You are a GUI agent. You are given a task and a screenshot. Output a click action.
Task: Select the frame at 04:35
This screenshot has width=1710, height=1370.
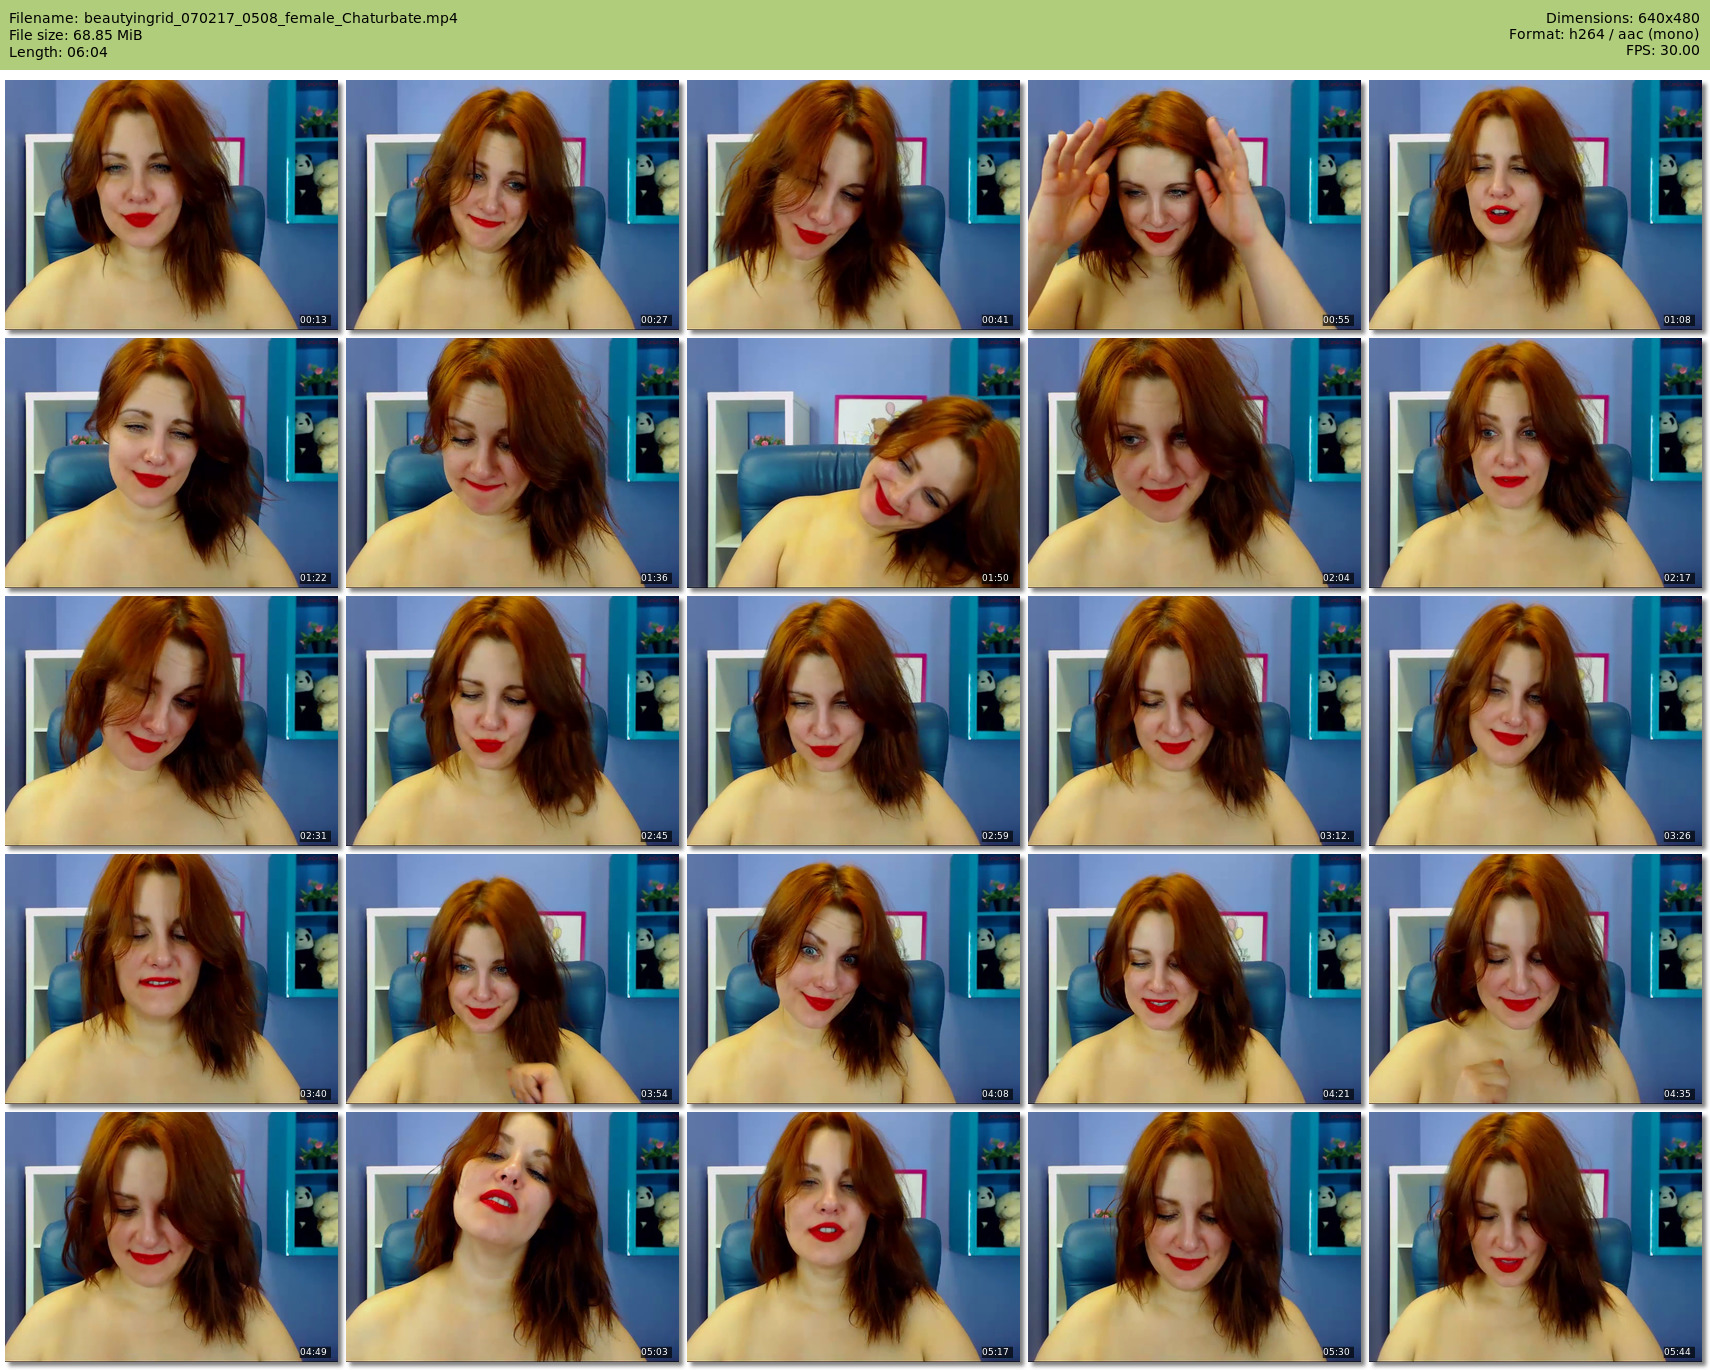point(1536,979)
